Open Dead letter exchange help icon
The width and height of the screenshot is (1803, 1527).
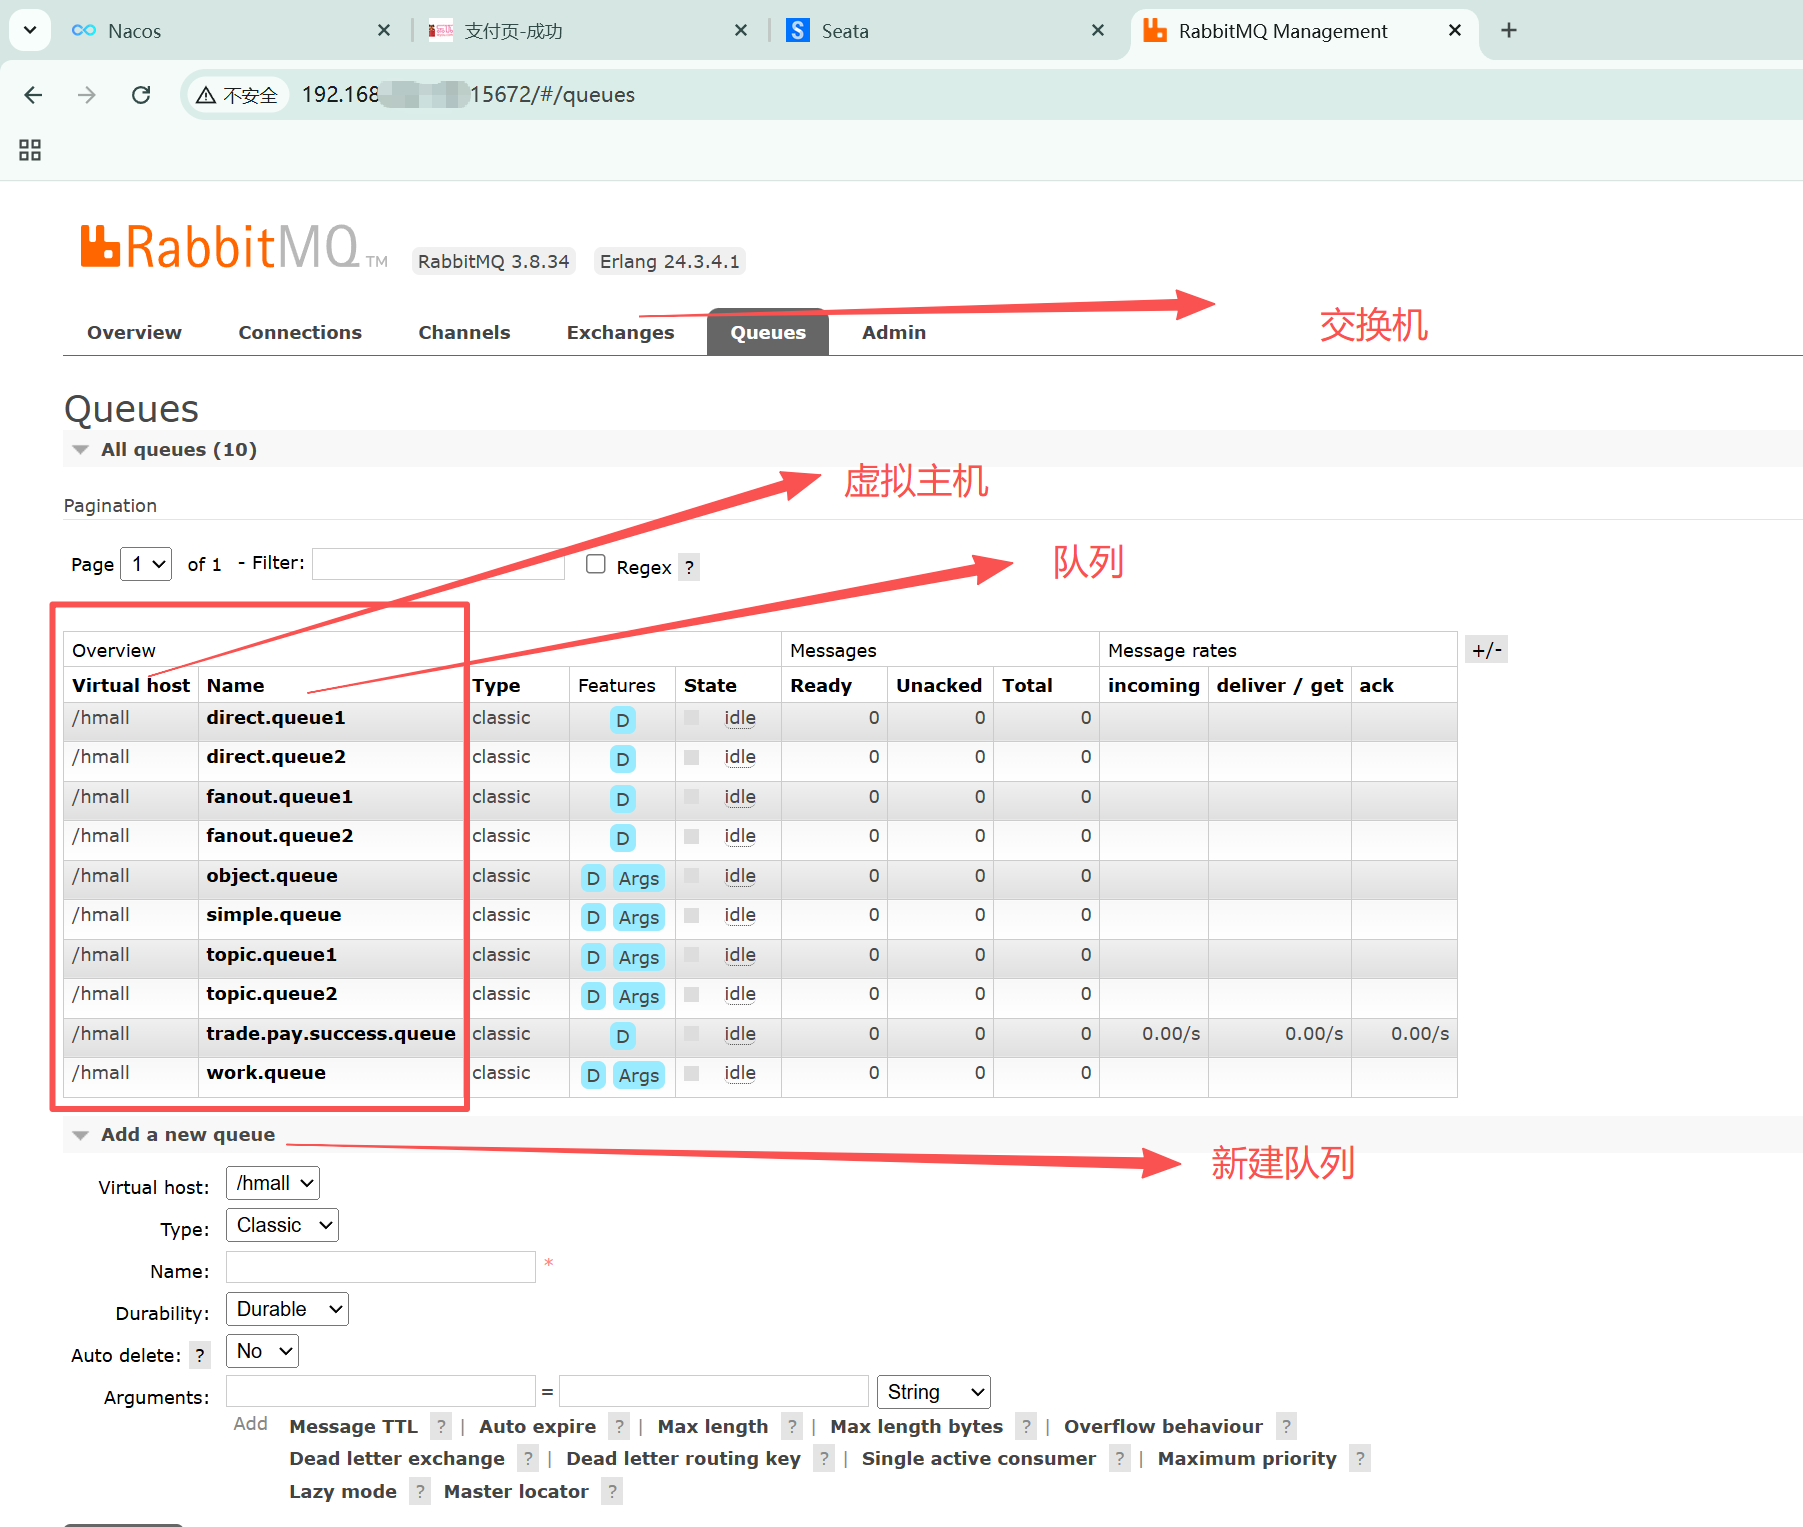(528, 1458)
